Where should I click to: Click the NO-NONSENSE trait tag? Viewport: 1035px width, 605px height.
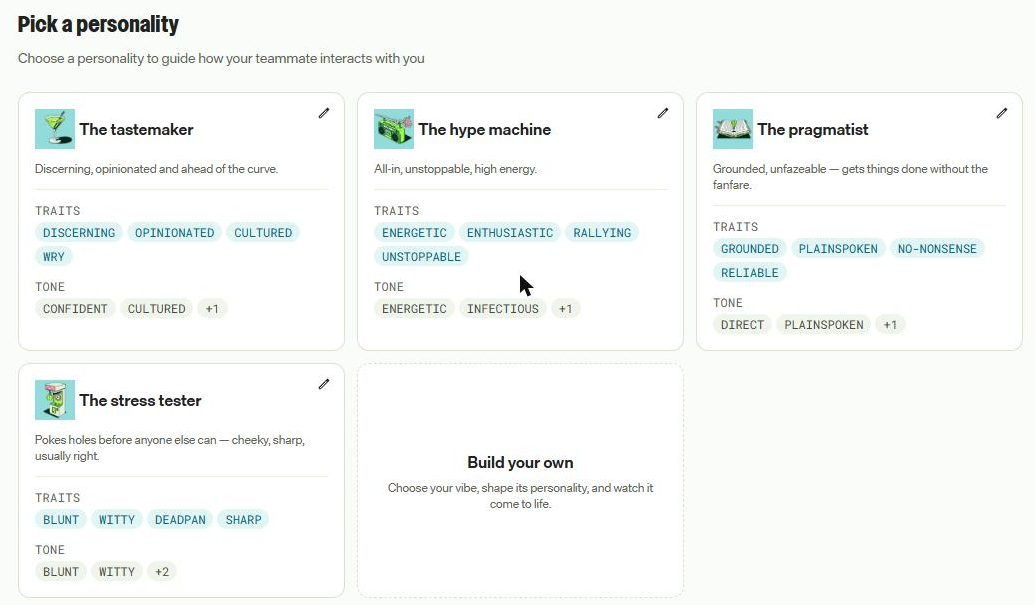tap(937, 249)
